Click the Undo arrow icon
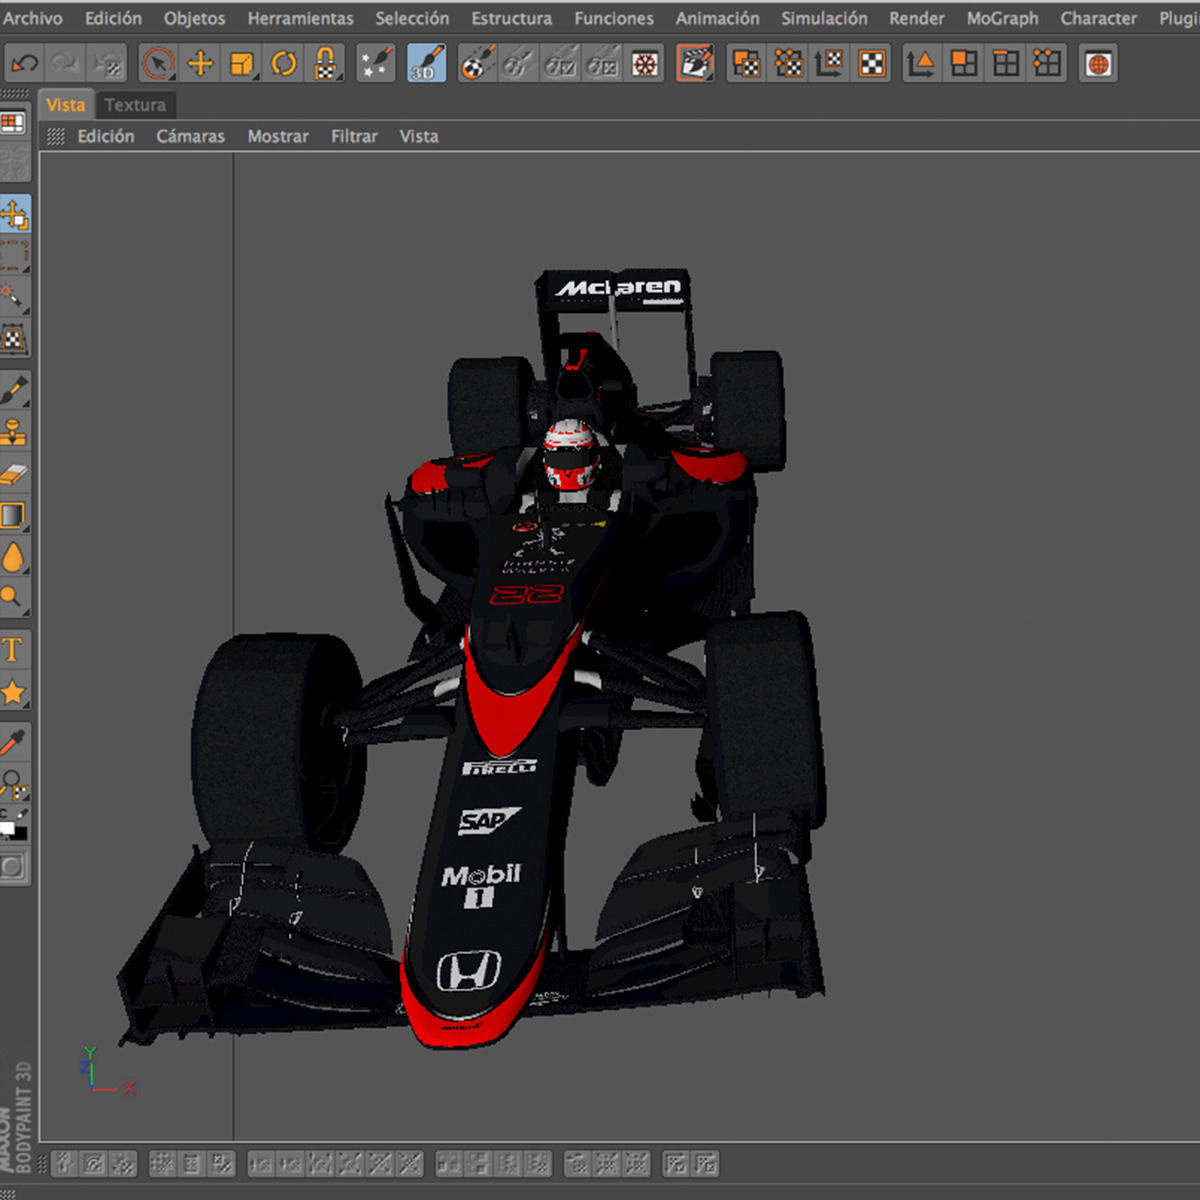Image resolution: width=1200 pixels, height=1200 pixels. click(25, 65)
